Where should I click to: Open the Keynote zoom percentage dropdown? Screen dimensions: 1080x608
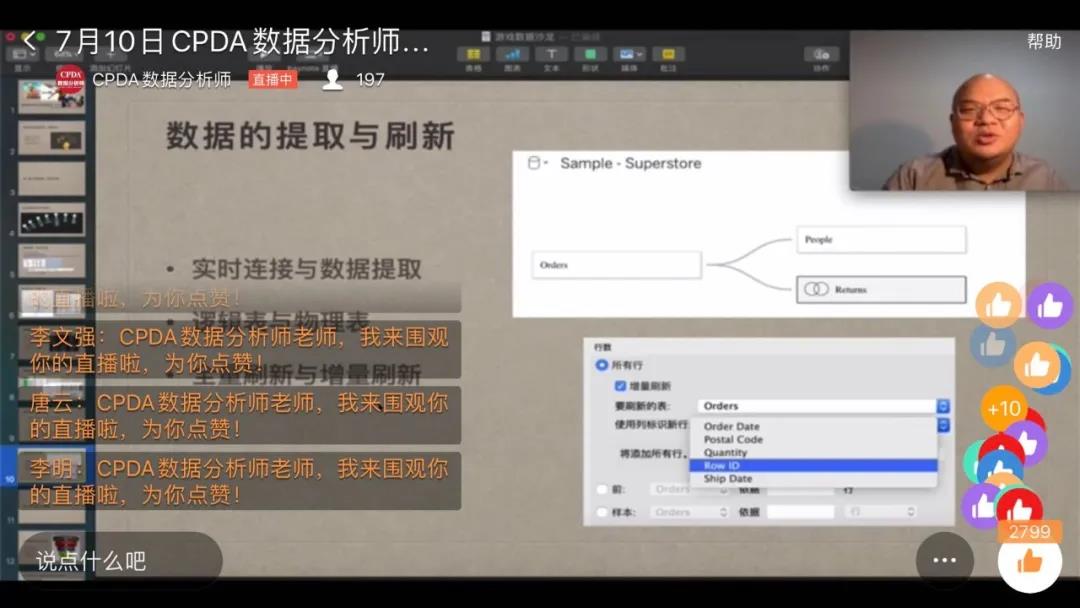[x=66, y=54]
